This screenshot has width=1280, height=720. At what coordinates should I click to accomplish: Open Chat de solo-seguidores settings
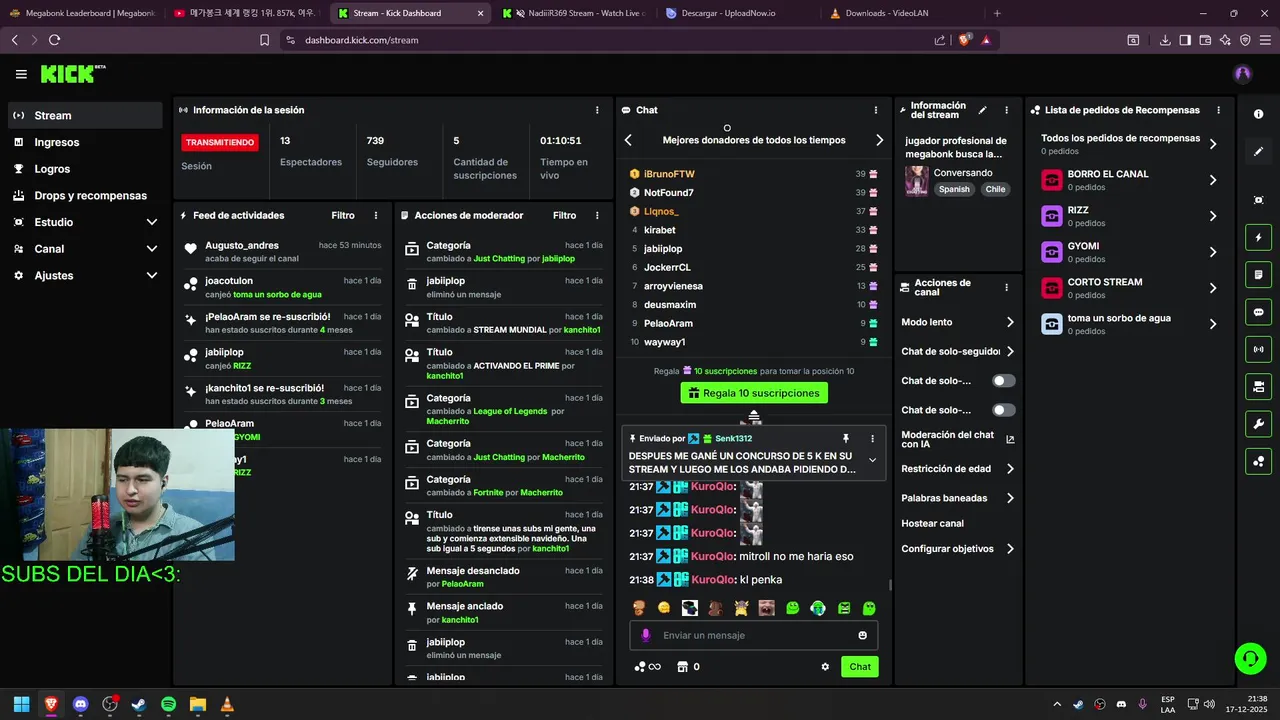pos(958,351)
